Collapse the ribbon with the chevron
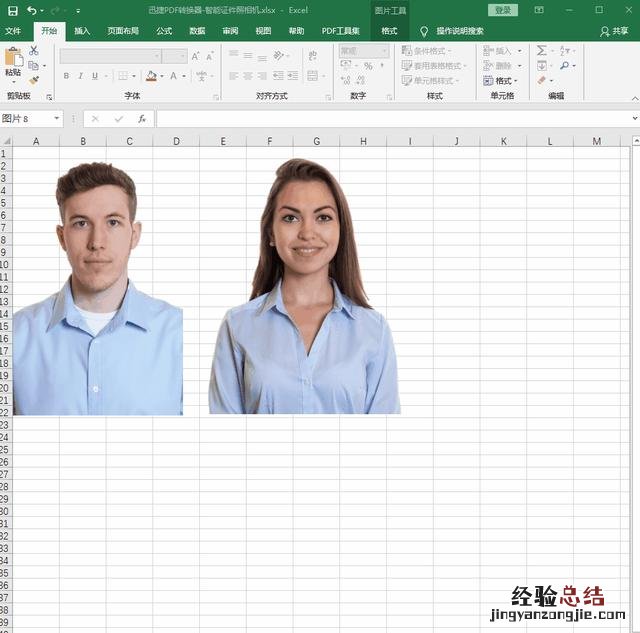Screen dimensions: 640x633 635,98
